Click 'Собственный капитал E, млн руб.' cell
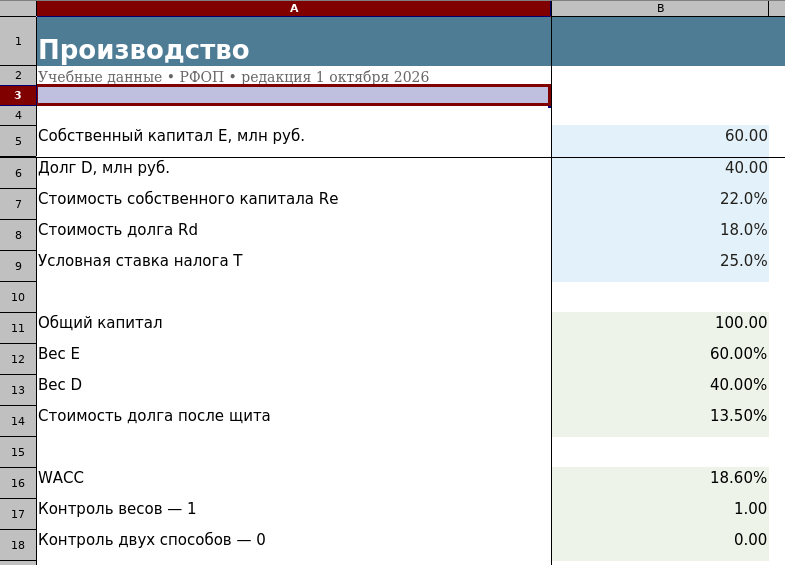Image resolution: width=785 pixels, height=565 pixels. 294,141
